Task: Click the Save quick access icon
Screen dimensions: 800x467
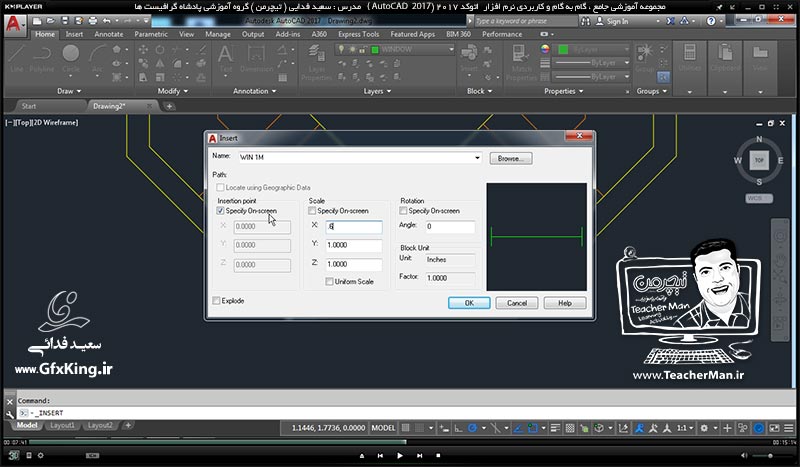Action: [x=65, y=21]
